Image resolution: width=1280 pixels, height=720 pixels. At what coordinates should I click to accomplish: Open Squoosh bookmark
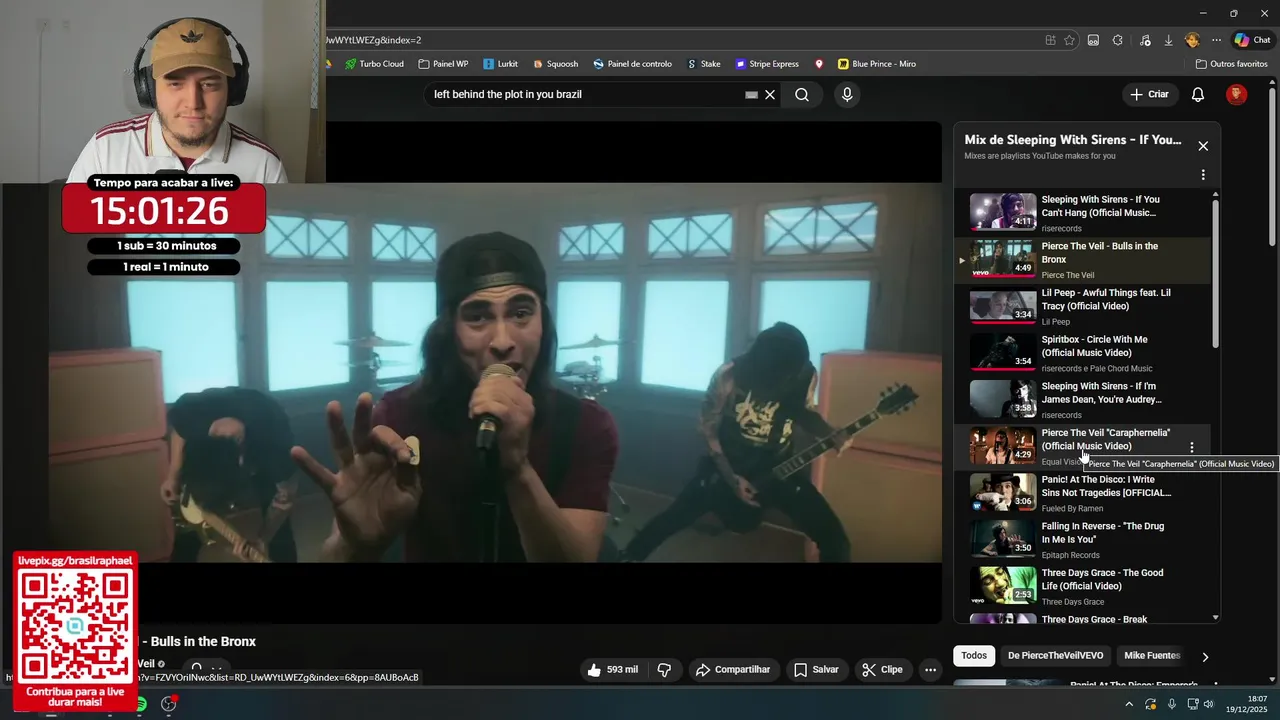pyautogui.click(x=555, y=64)
